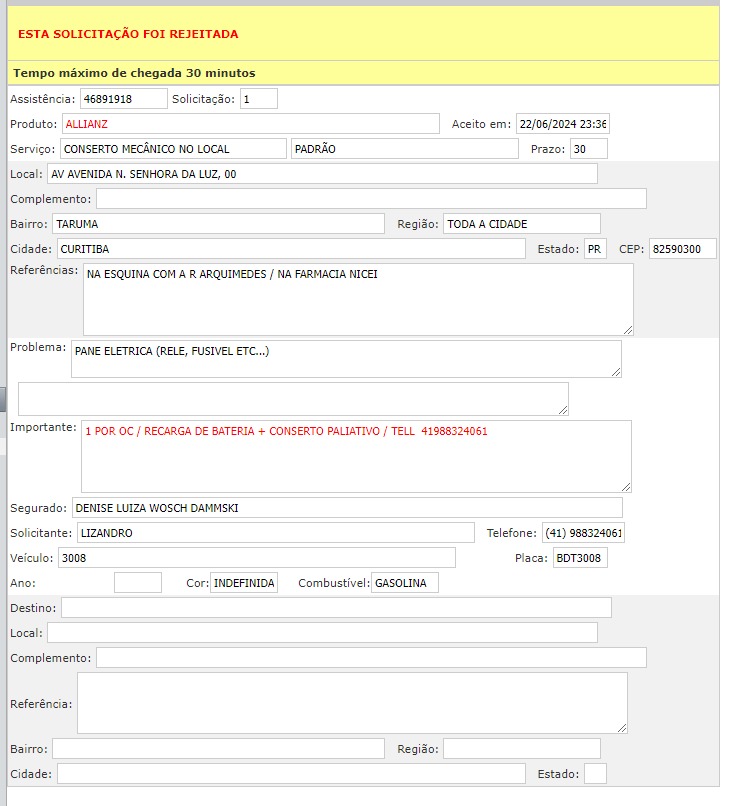Image resolution: width=754 pixels, height=806 pixels.
Task: Click the empty destination Estado field
Action: (x=595, y=774)
